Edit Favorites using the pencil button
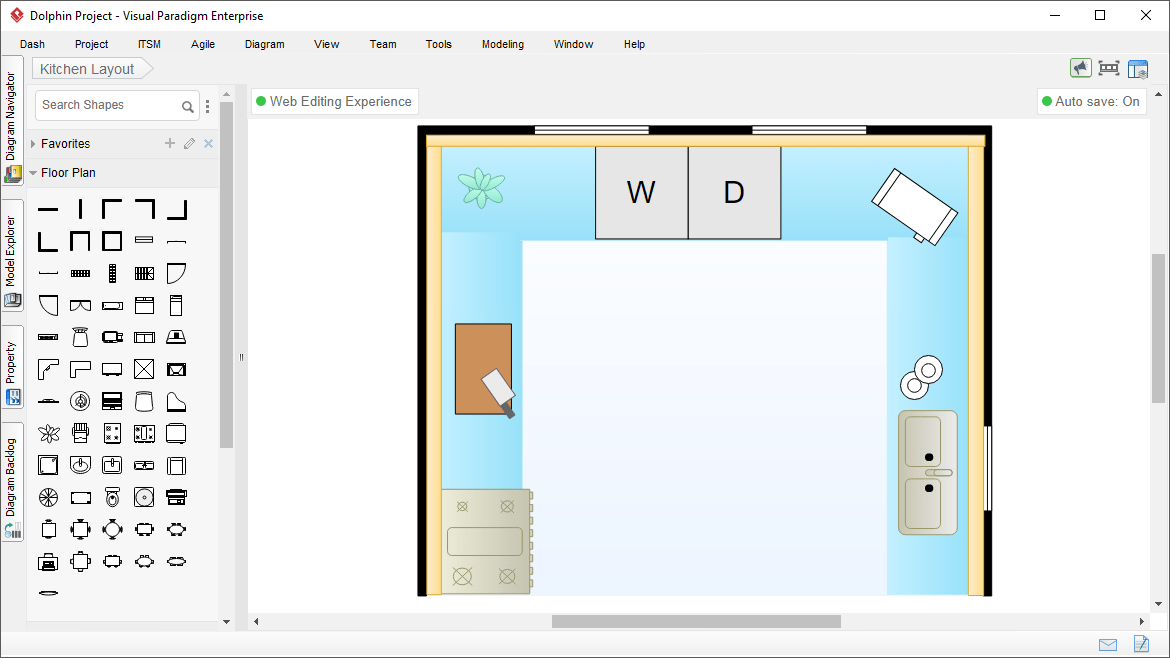Viewport: 1170px width, 658px height. (189, 143)
